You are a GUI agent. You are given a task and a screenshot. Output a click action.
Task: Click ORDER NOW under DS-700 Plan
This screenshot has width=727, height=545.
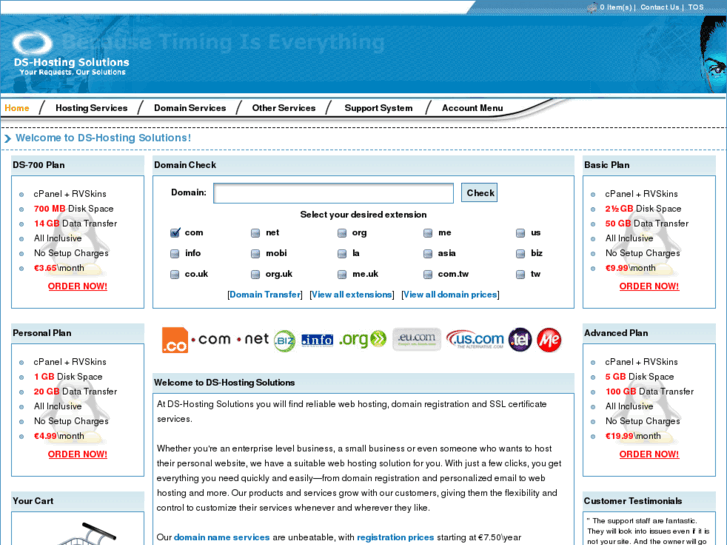click(77, 287)
